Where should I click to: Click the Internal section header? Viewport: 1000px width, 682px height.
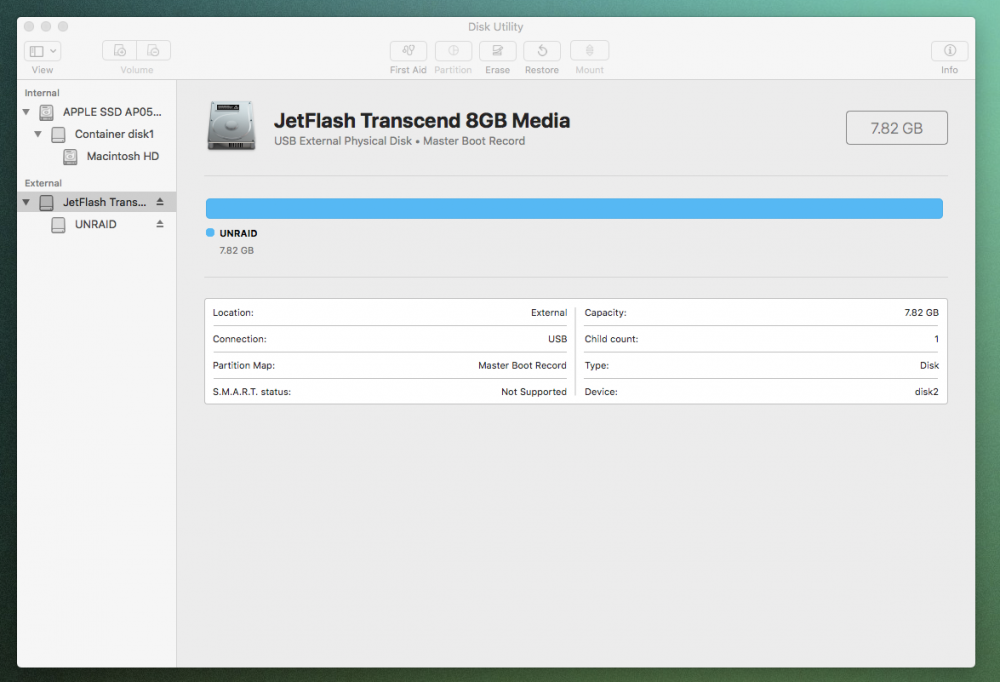click(42, 93)
